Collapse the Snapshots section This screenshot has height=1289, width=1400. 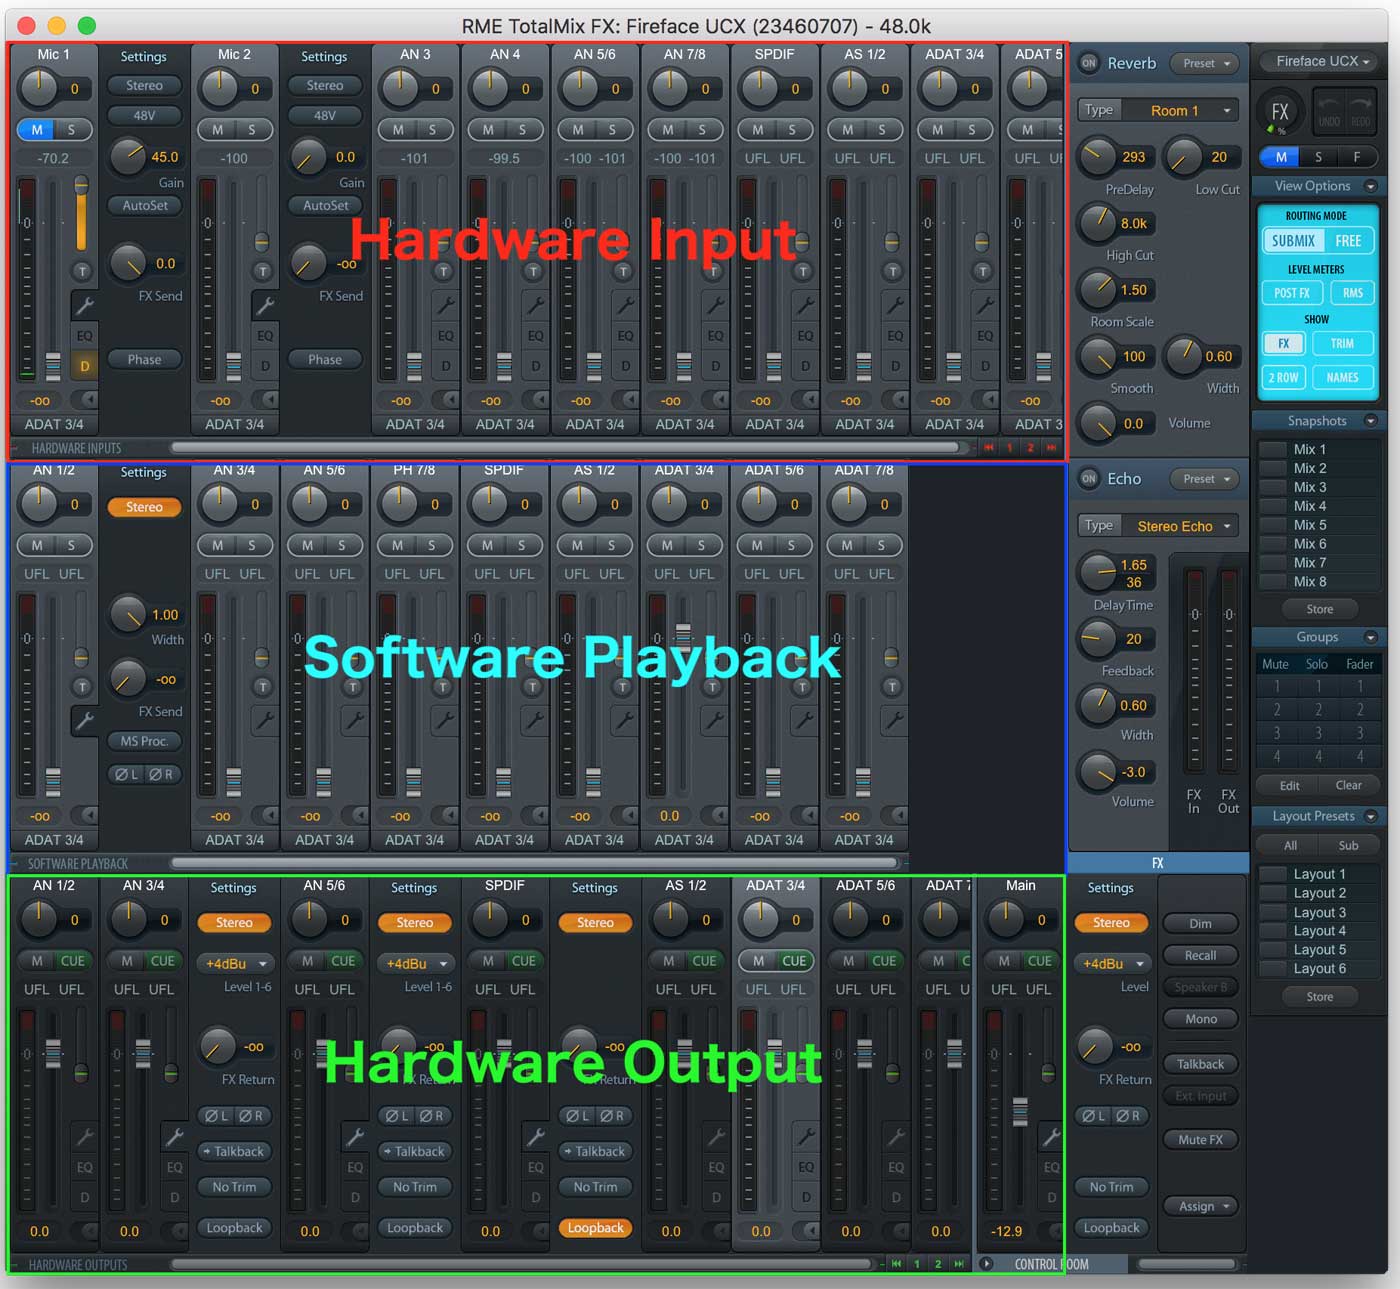tap(1371, 421)
